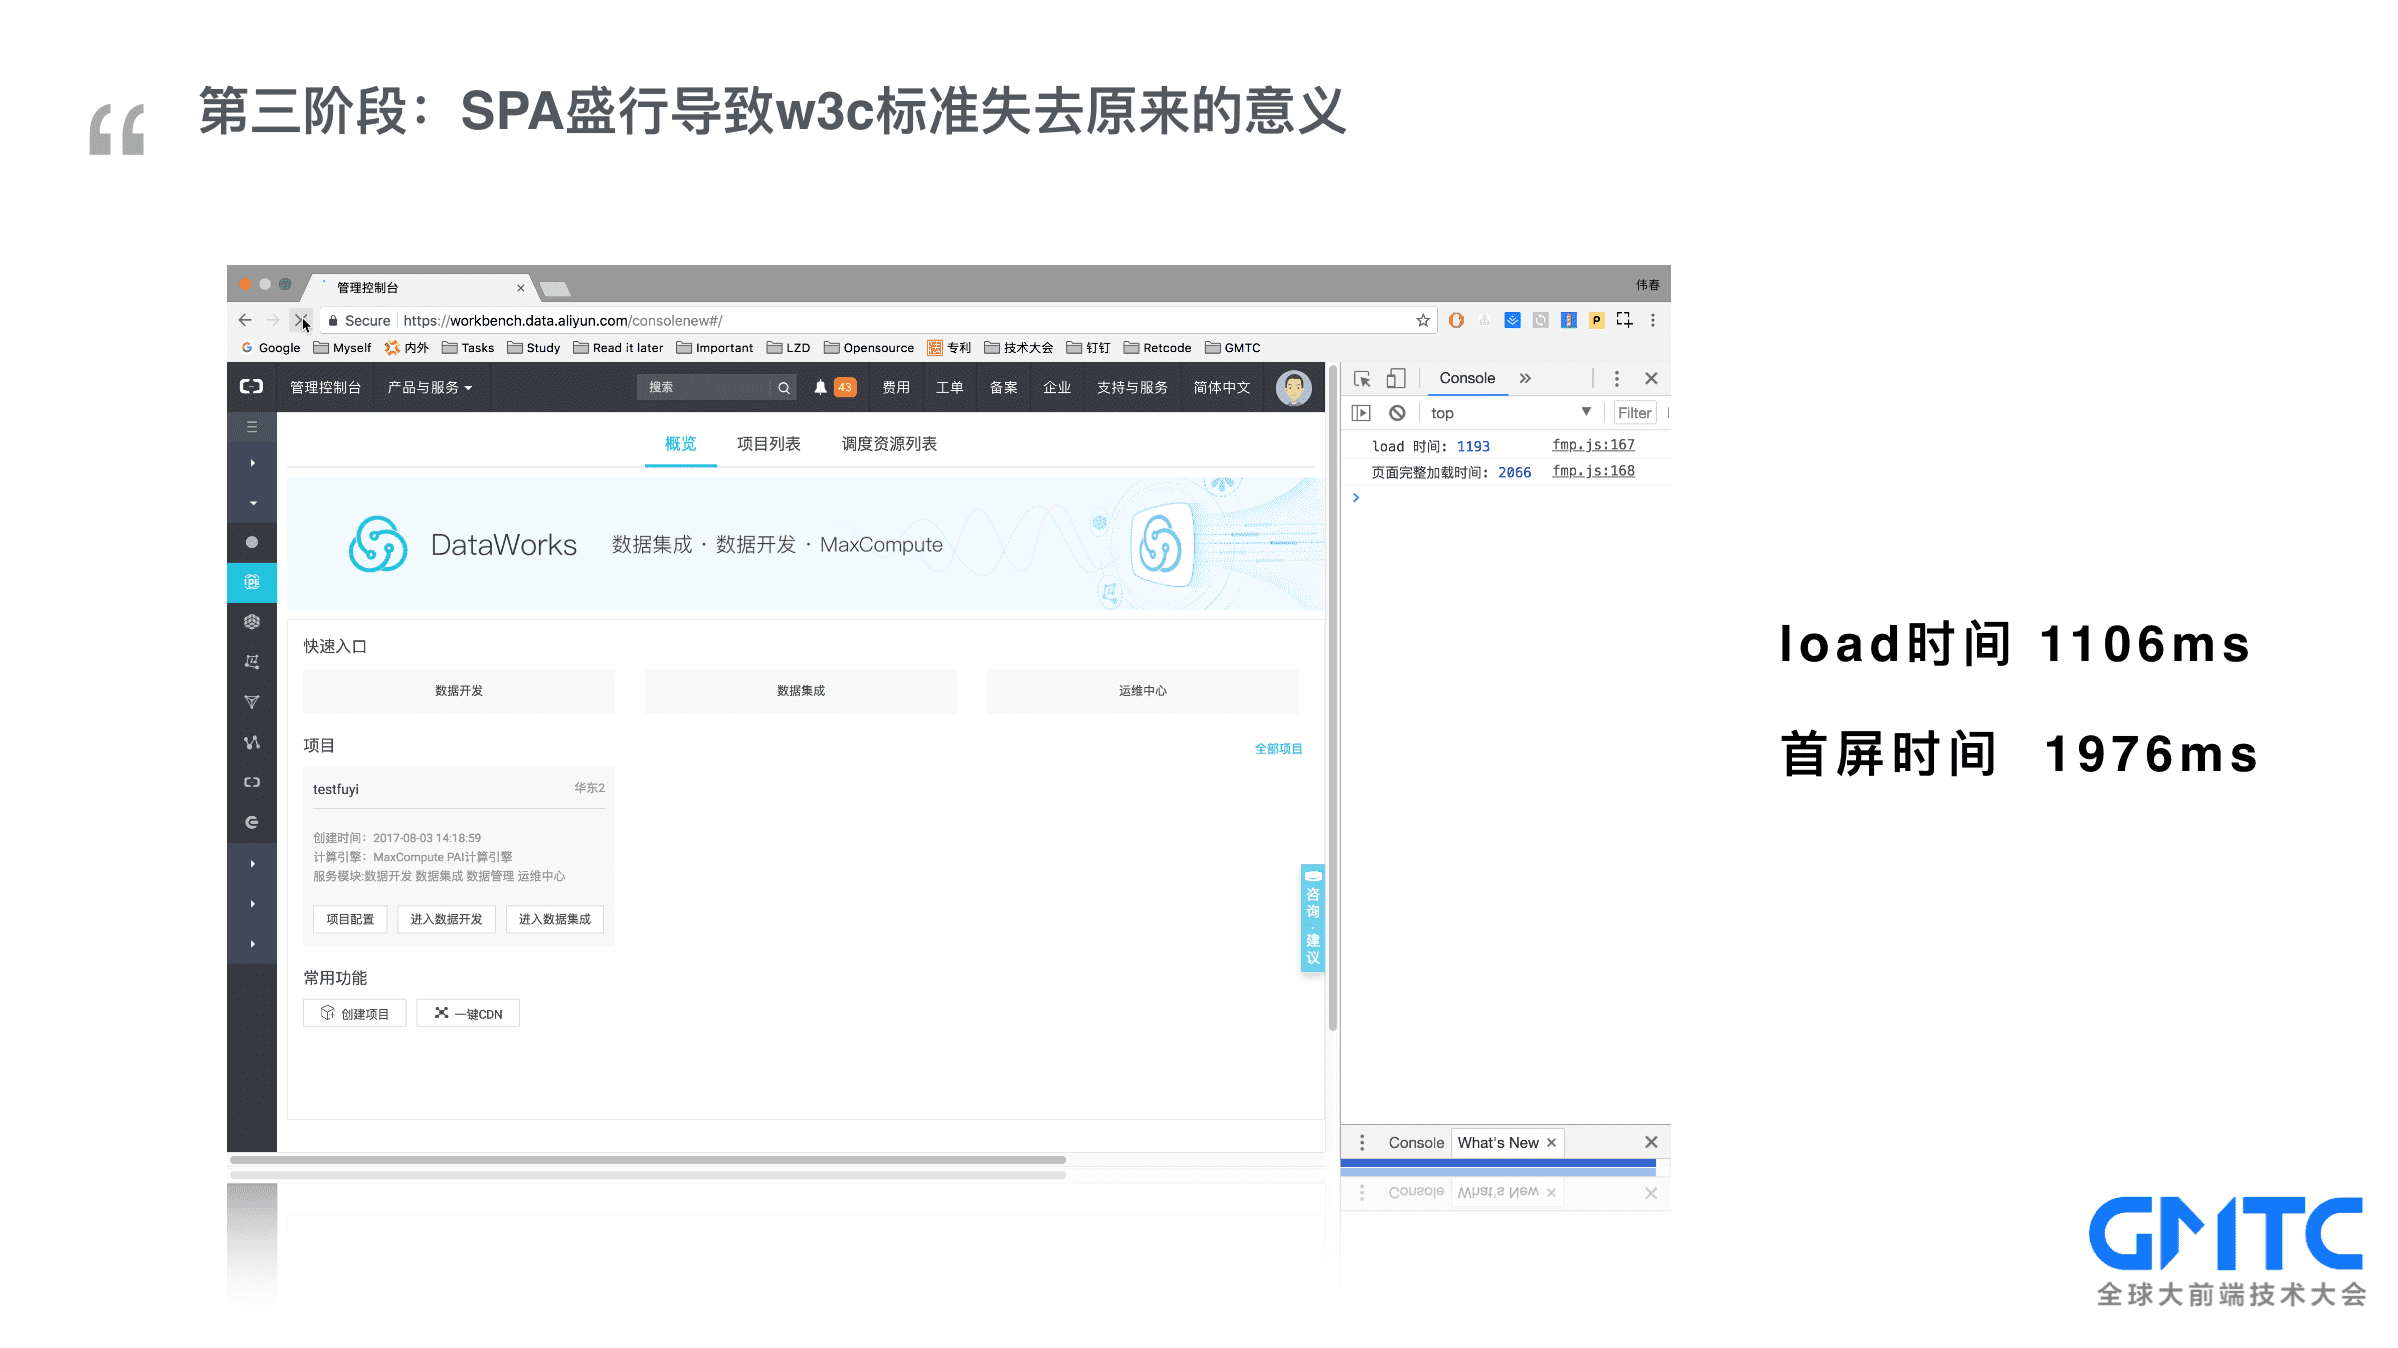Expand the 产品与服务 dropdown

pos(429,388)
